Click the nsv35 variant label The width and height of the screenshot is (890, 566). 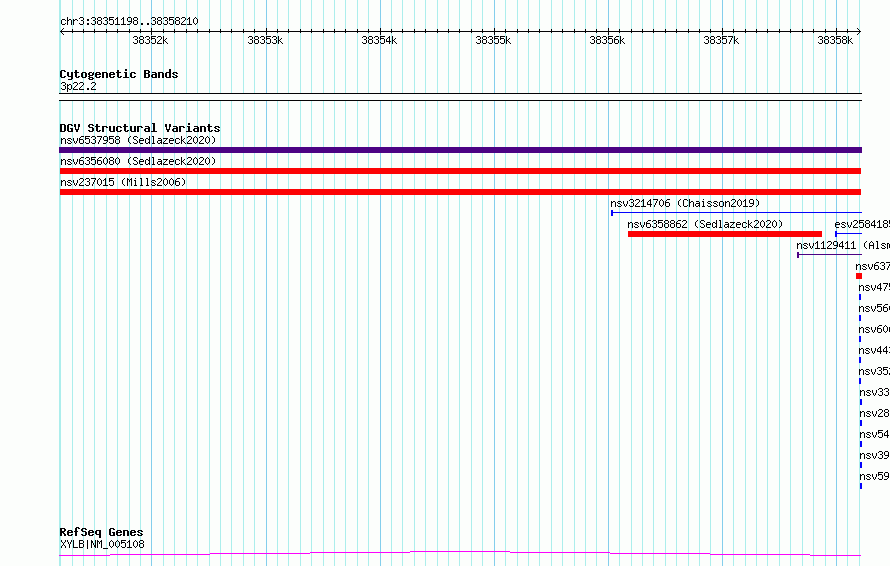874,371
